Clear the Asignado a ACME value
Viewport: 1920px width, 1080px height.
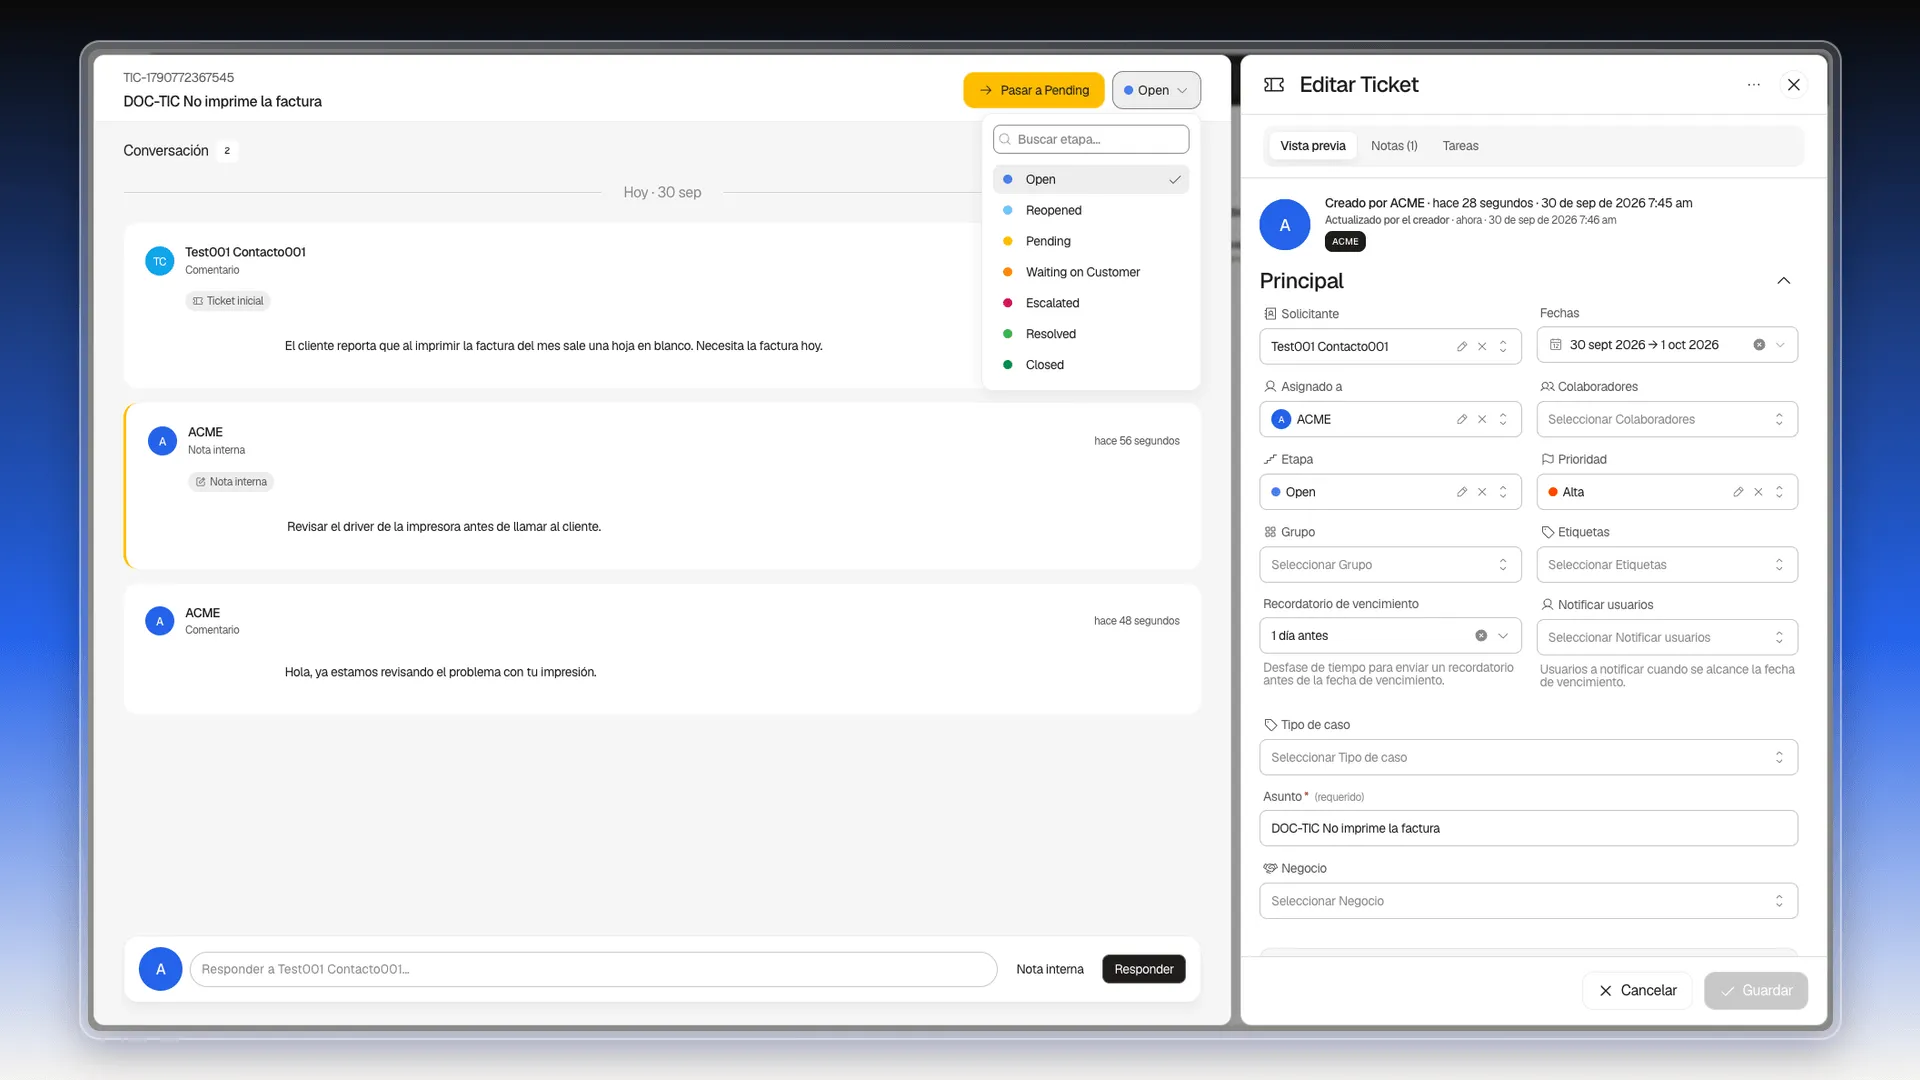(x=1482, y=419)
